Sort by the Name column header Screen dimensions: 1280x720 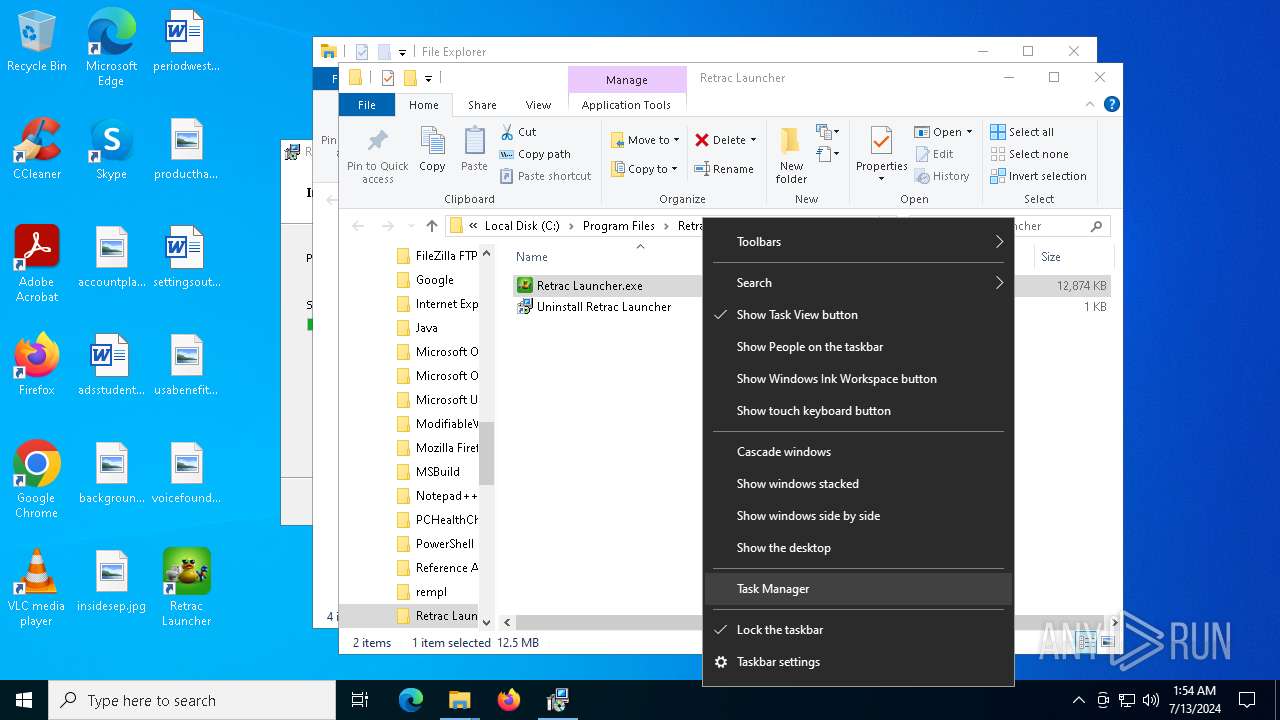pyautogui.click(x=532, y=257)
